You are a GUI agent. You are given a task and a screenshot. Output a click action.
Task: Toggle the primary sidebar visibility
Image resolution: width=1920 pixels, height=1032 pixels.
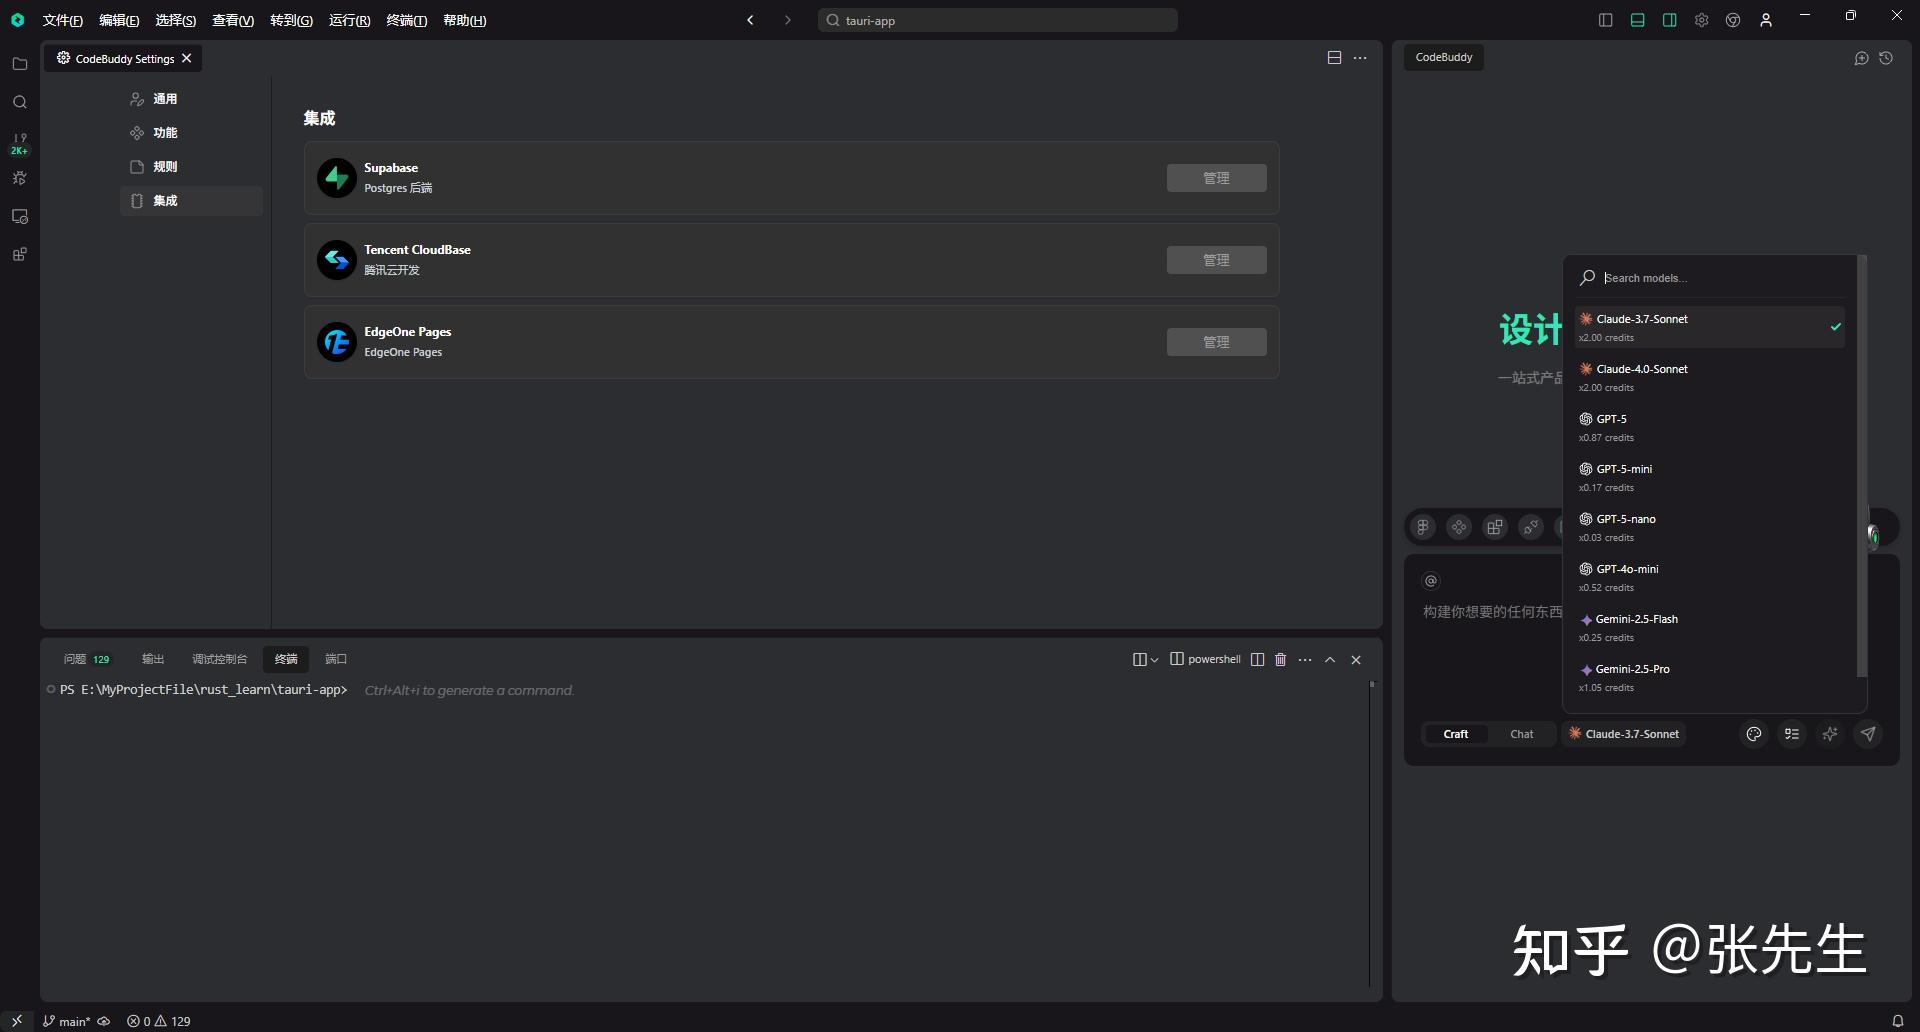1605,19
